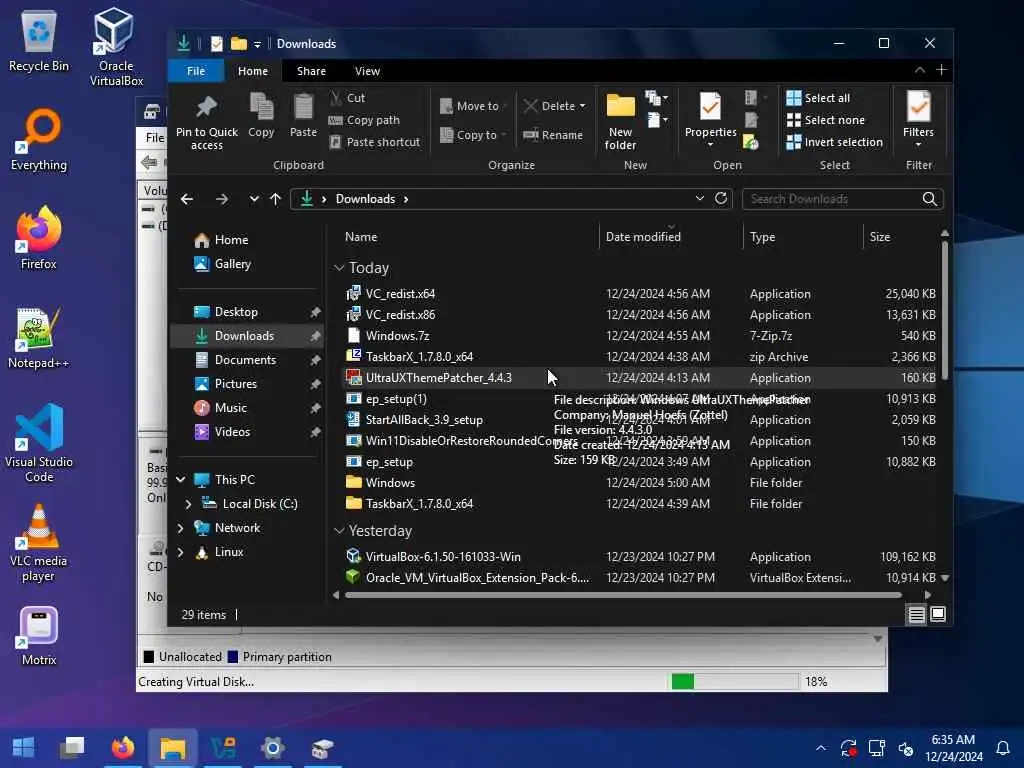The height and width of the screenshot is (768, 1024).
Task: Switch to the Share ribbon tab
Action: tap(311, 71)
